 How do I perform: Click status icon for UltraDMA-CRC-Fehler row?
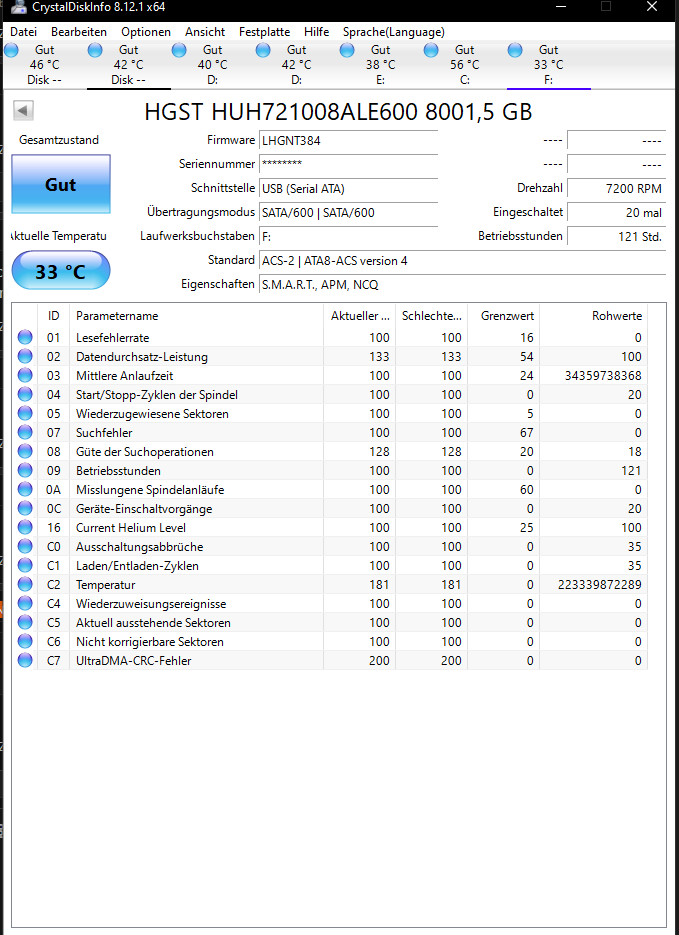25,661
